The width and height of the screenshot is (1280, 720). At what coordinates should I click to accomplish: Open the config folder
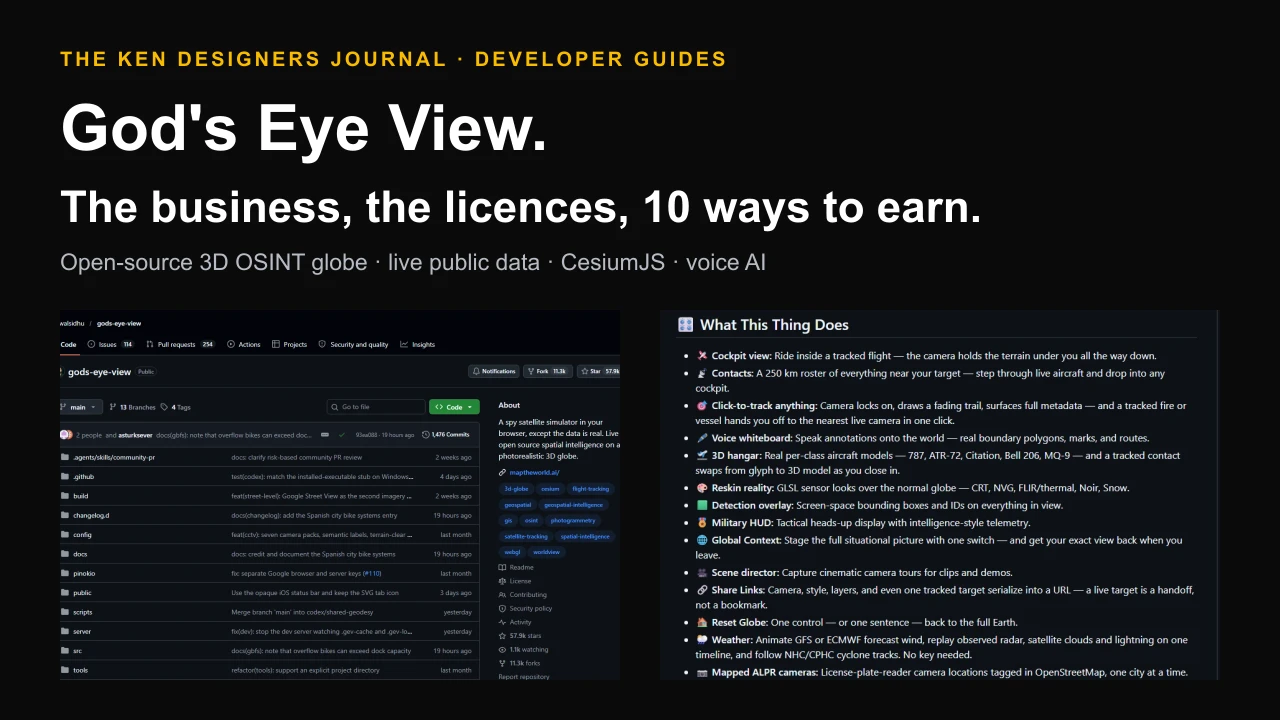click(x=82, y=535)
